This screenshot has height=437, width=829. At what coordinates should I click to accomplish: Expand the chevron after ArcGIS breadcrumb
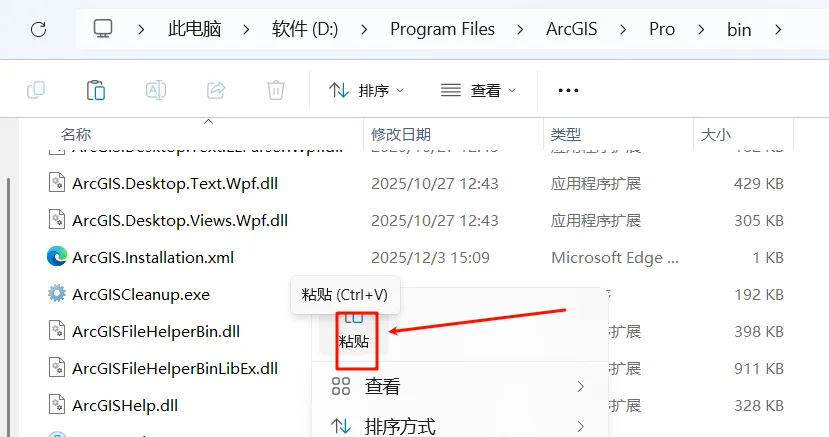[x=623, y=30]
